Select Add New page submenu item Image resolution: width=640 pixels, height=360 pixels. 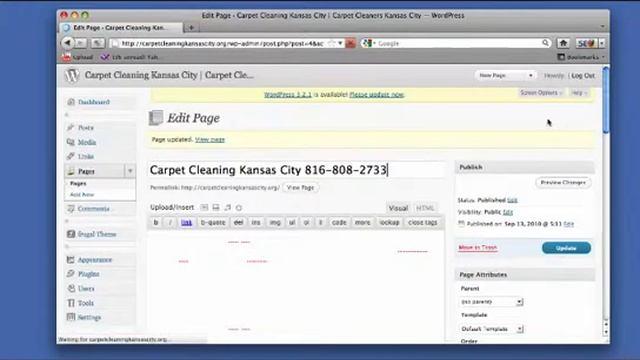pos(82,195)
